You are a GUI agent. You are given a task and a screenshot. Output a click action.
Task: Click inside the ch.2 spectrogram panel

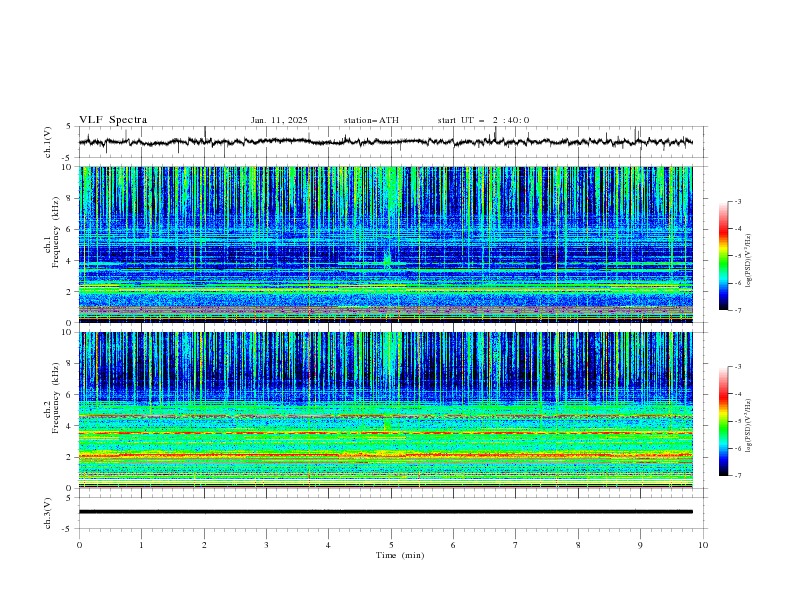pos(385,410)
